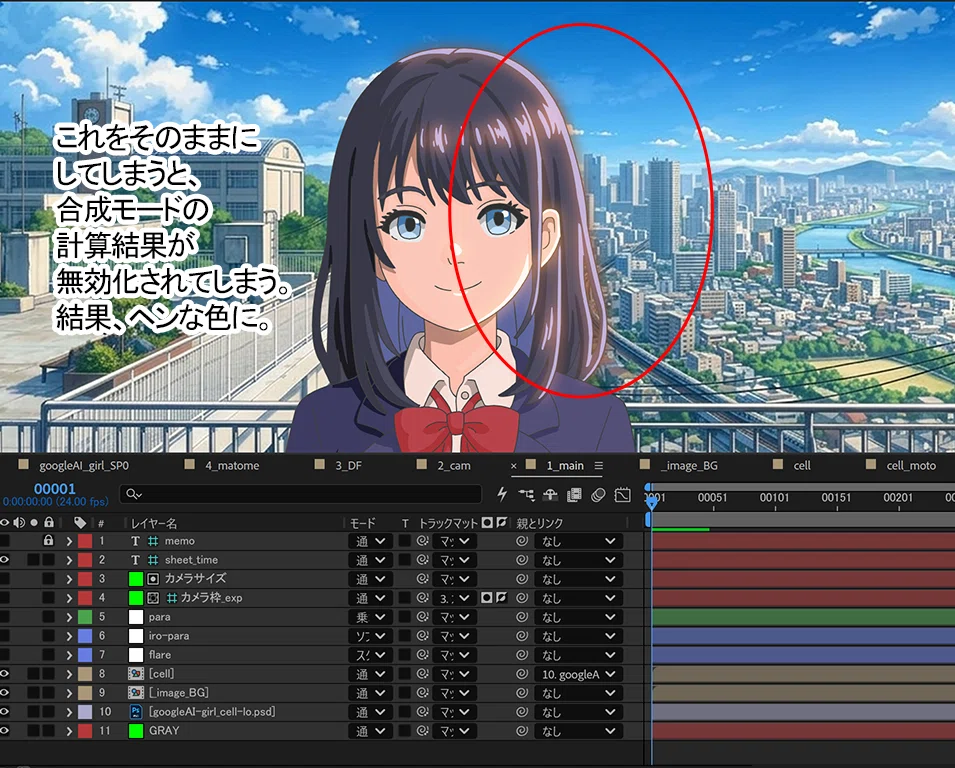Click the parent pick whip for [cell] layer
The height and width of the screenshot is (768, 955).
pyautogui.click(x=522, y=674)
